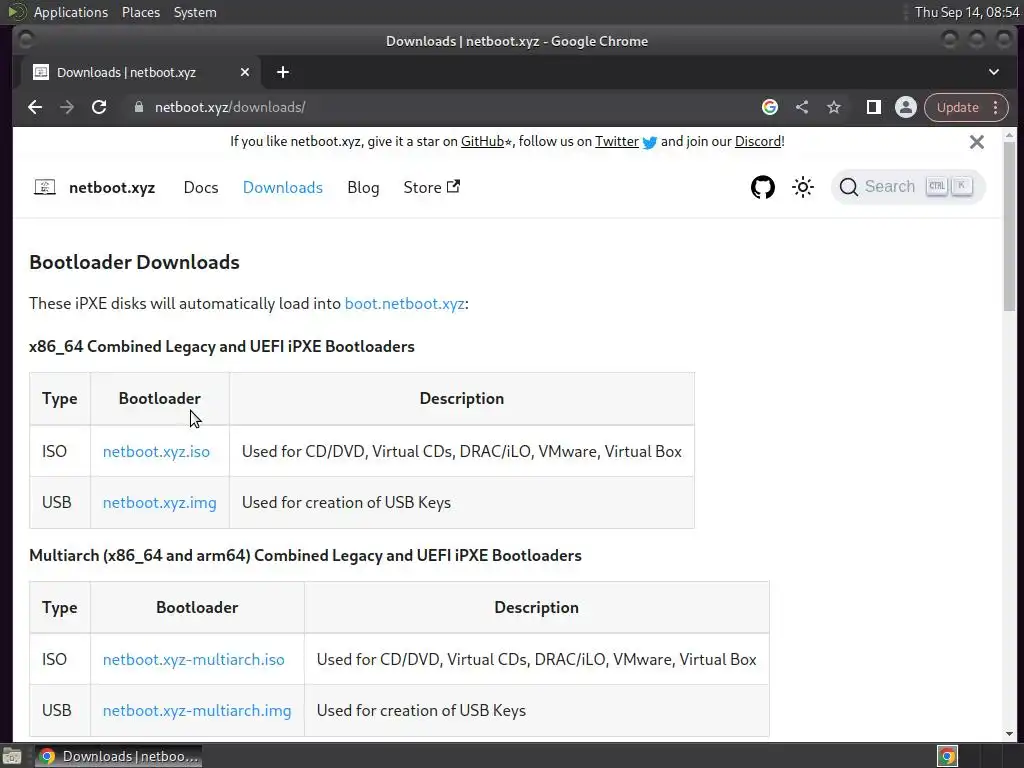This screenshot has height=768, width=1024.
Task: Open the Blog nav item
Action: click(x=363, y=187)
